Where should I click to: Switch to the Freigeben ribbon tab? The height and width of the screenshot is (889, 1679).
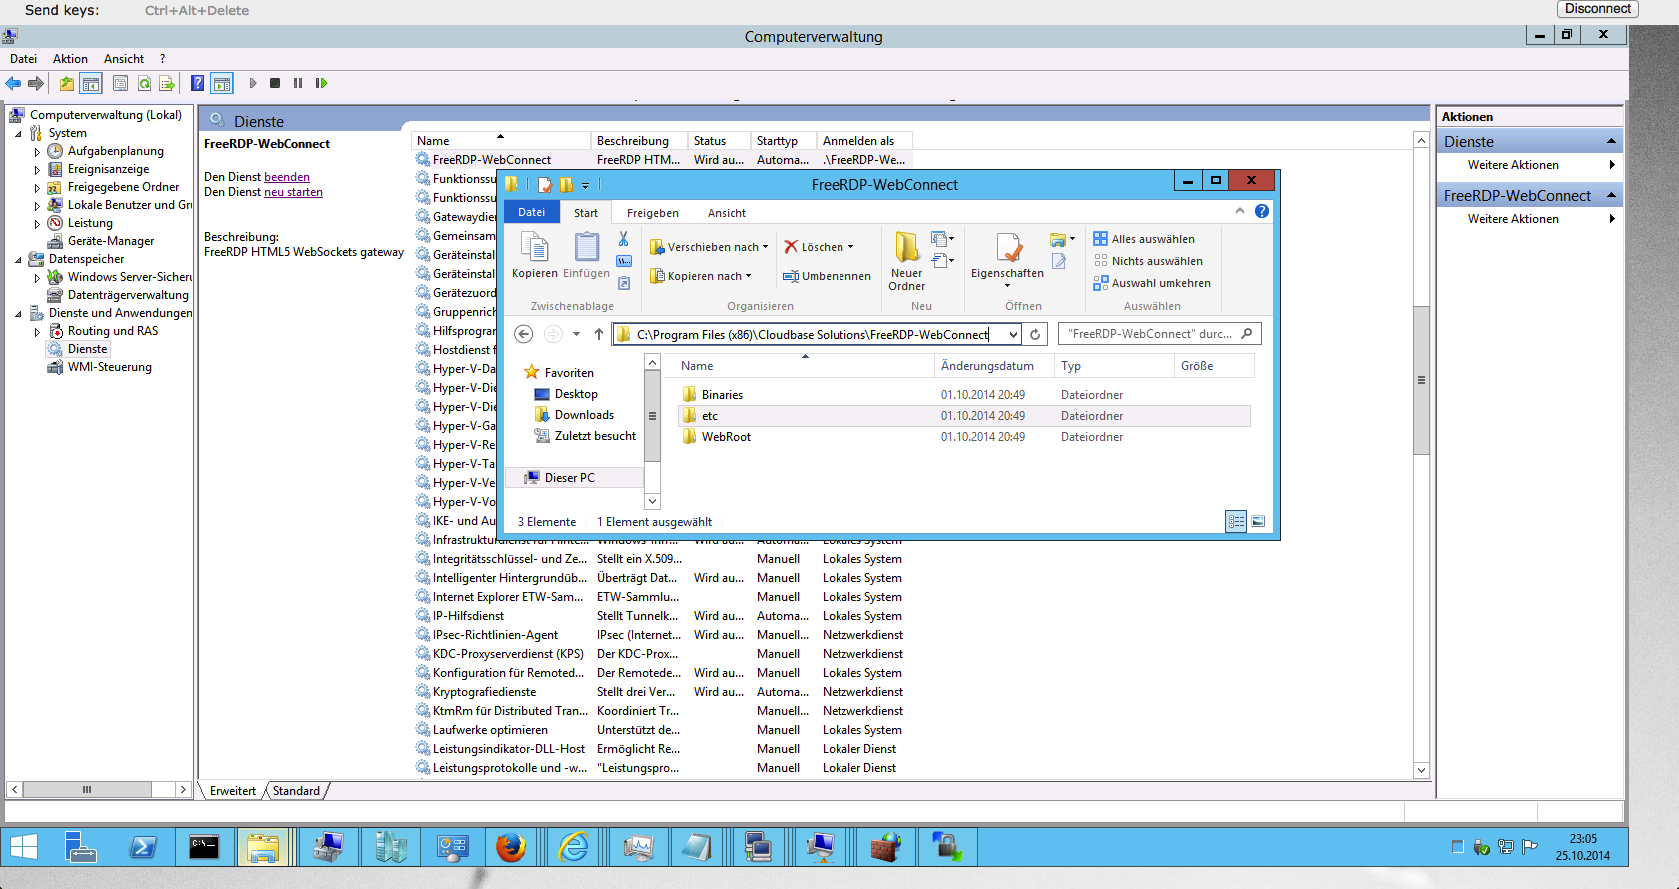coord(652,213)
